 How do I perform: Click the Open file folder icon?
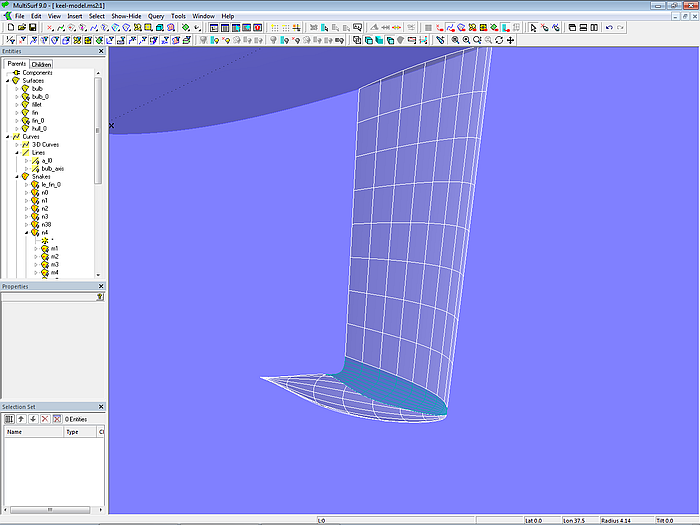(21, 28)
